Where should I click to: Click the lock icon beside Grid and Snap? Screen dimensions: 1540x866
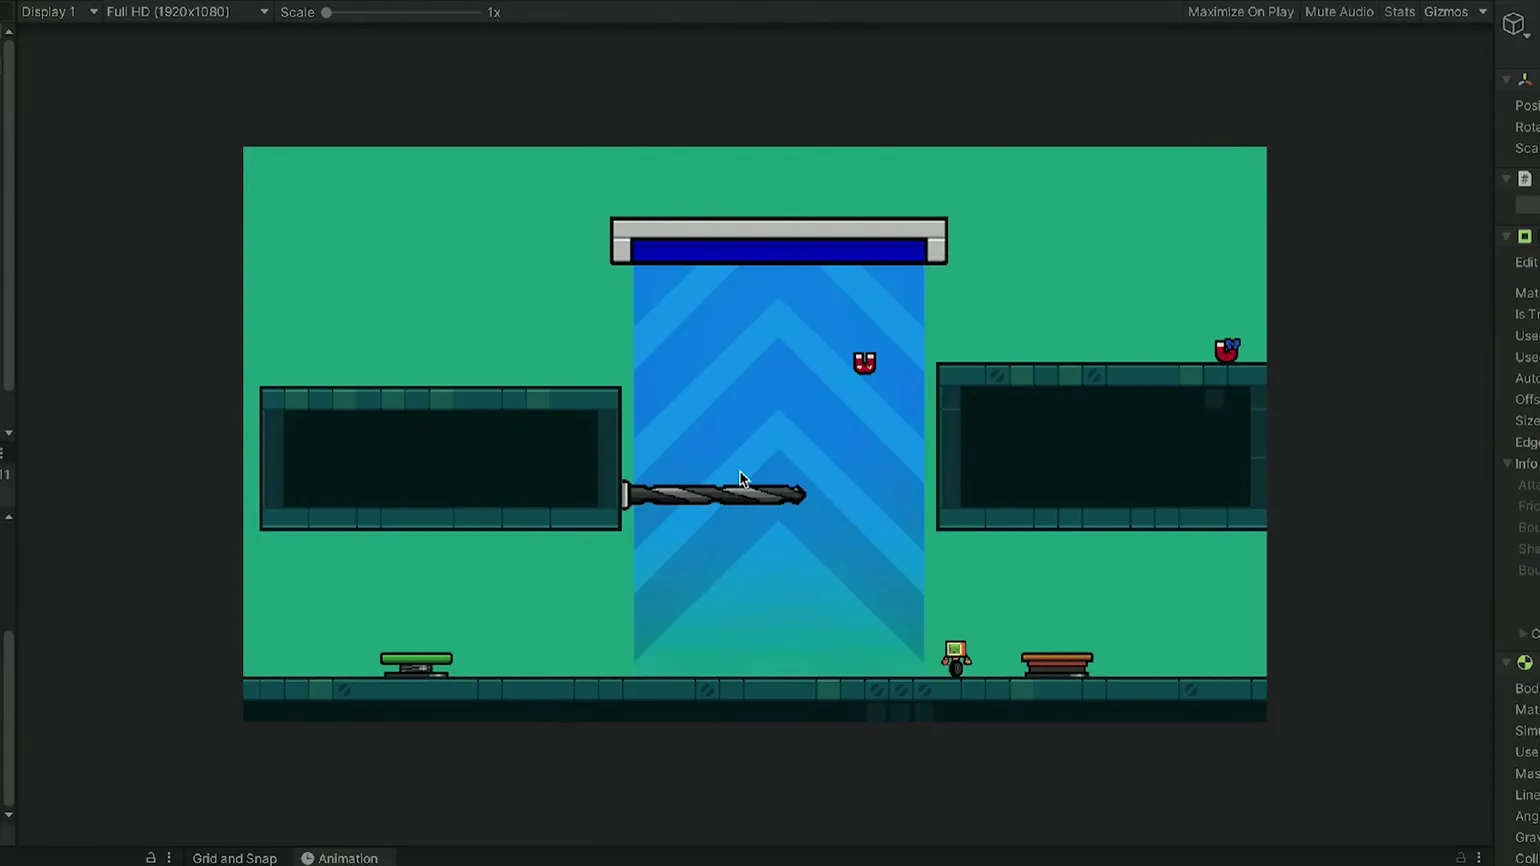point(151,858)
